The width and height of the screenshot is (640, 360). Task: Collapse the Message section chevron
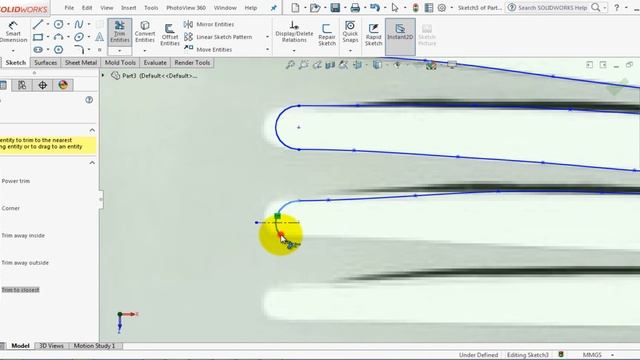coord(92,130)
